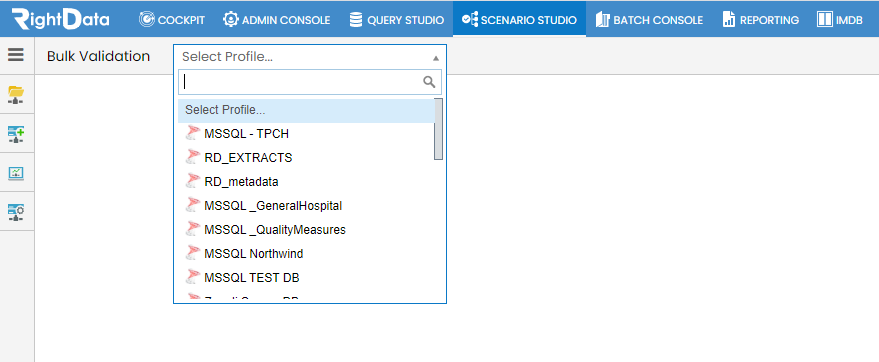Open the Admin Console tab
The width and height of the screenshot is (879, 362).
click(x=276, y=20)
